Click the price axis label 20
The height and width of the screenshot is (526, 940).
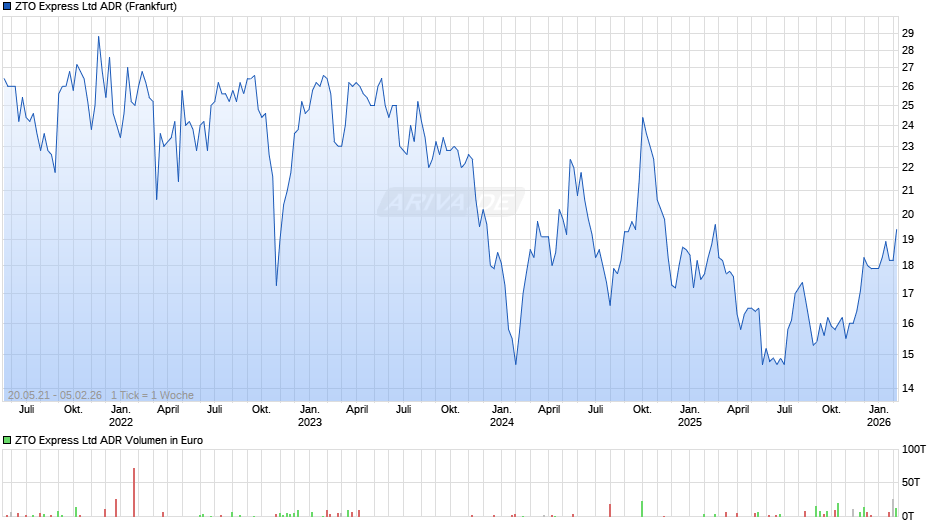pos(908,214)
